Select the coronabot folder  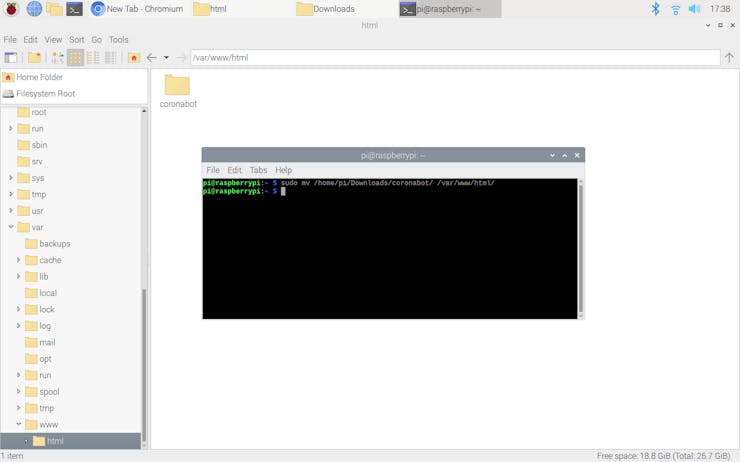click(x=178, y=91)
